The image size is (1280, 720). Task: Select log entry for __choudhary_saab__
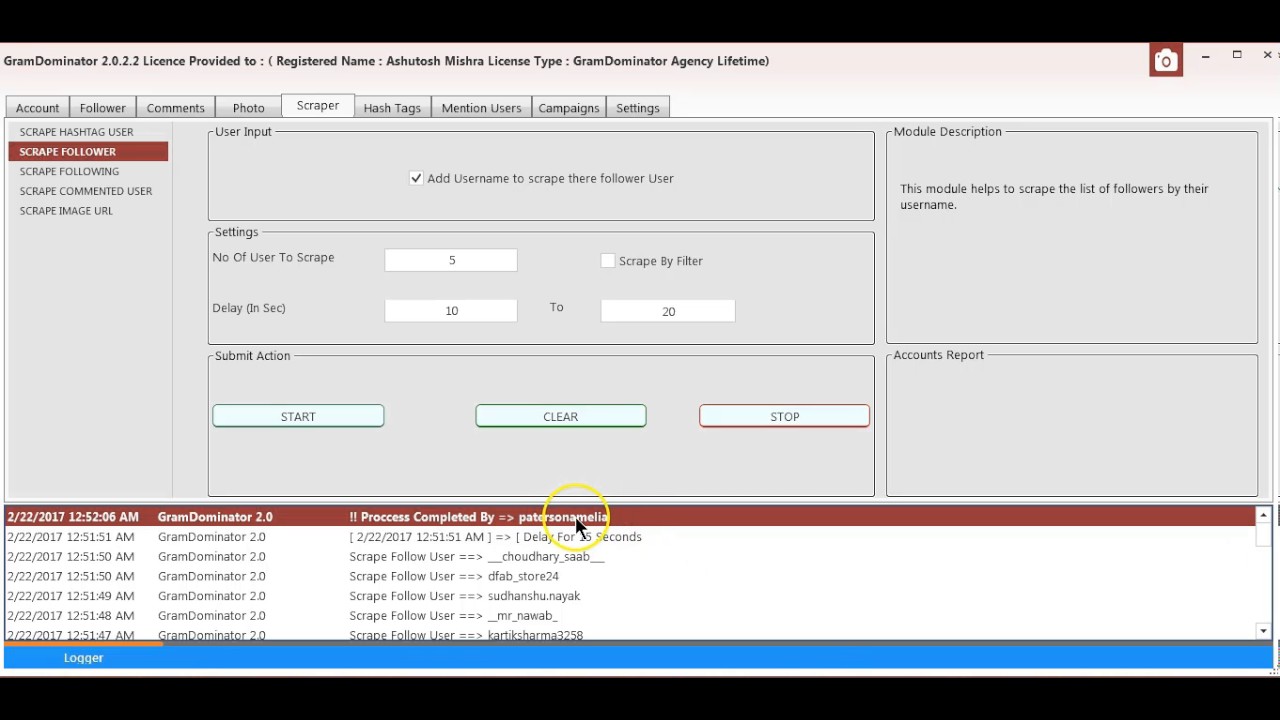coord(631,557)
